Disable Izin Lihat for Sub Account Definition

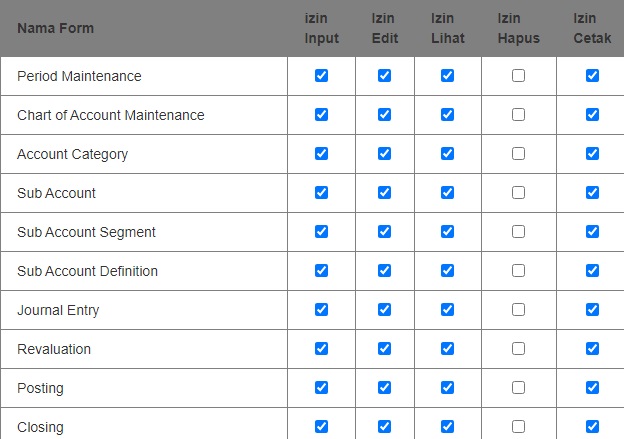click(447, 271)
